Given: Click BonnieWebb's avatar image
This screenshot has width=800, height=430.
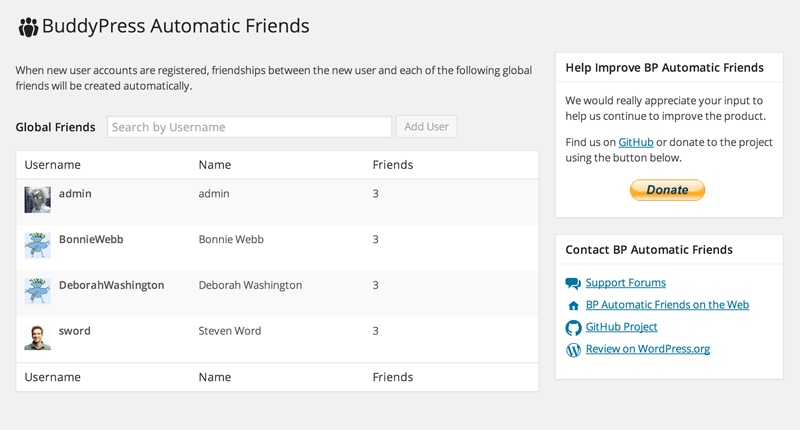Looking at the screenshot, I should [37, 245].
